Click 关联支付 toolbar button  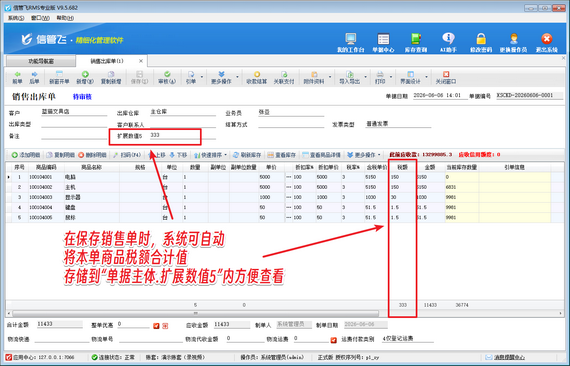point(284,78)
